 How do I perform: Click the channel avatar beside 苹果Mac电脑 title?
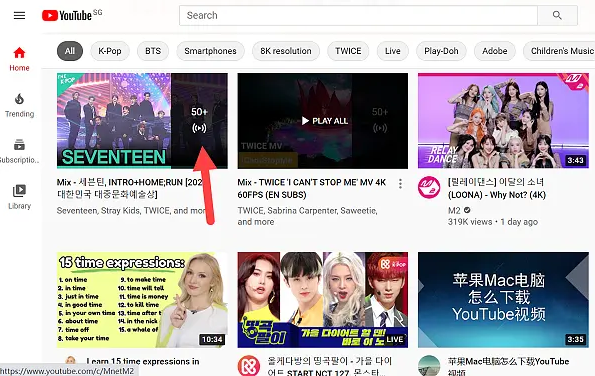(x=429, y=366)
